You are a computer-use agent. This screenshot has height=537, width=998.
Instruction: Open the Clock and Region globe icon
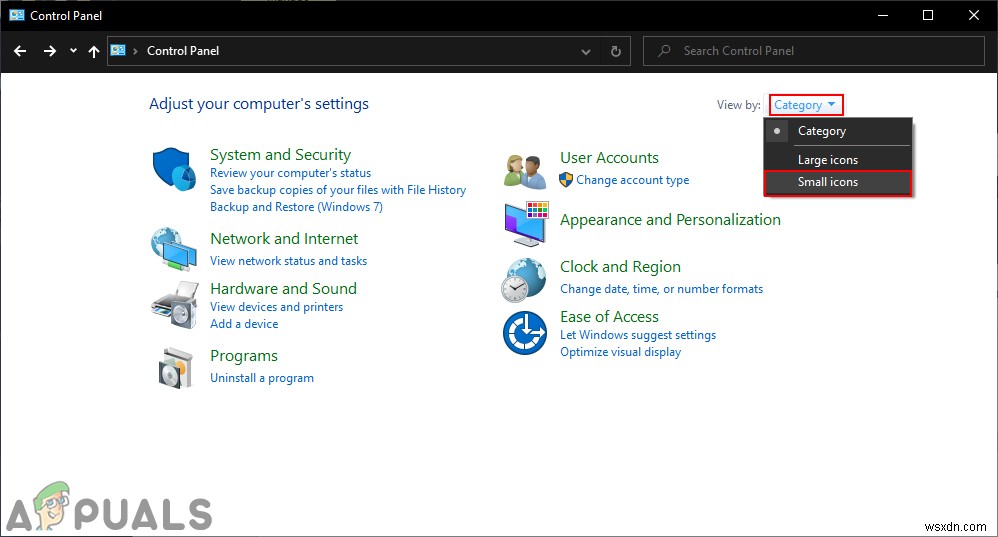pyautogui.click(x=525, y=279)
